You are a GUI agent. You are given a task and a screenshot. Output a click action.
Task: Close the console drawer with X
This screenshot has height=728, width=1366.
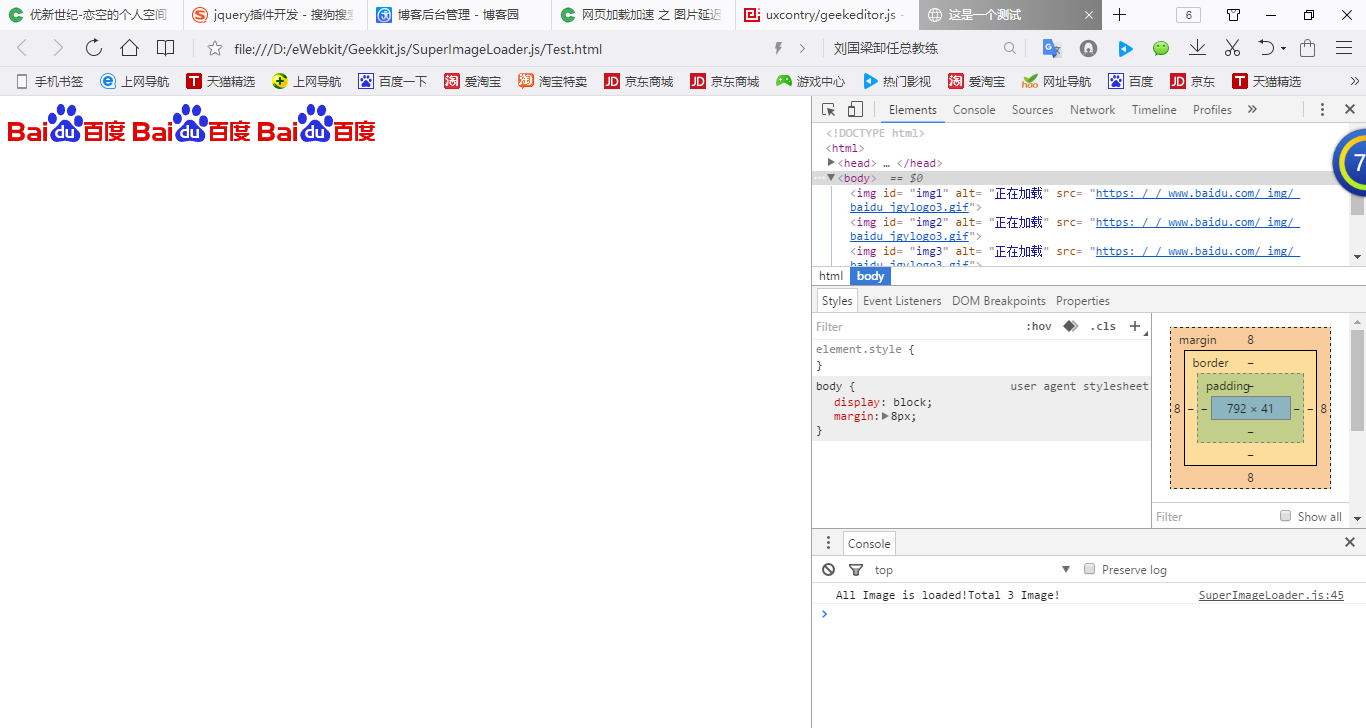tap(1350, 542)
